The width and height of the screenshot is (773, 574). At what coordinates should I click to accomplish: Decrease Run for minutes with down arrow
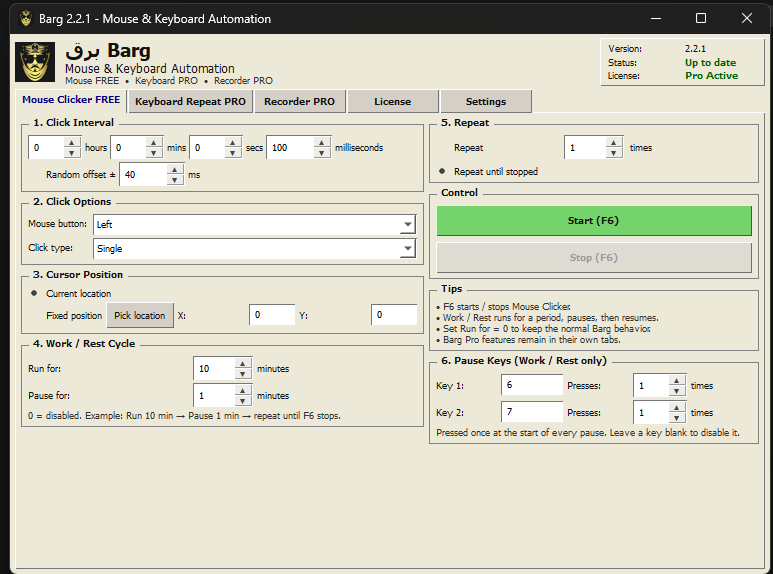[243, 374]
